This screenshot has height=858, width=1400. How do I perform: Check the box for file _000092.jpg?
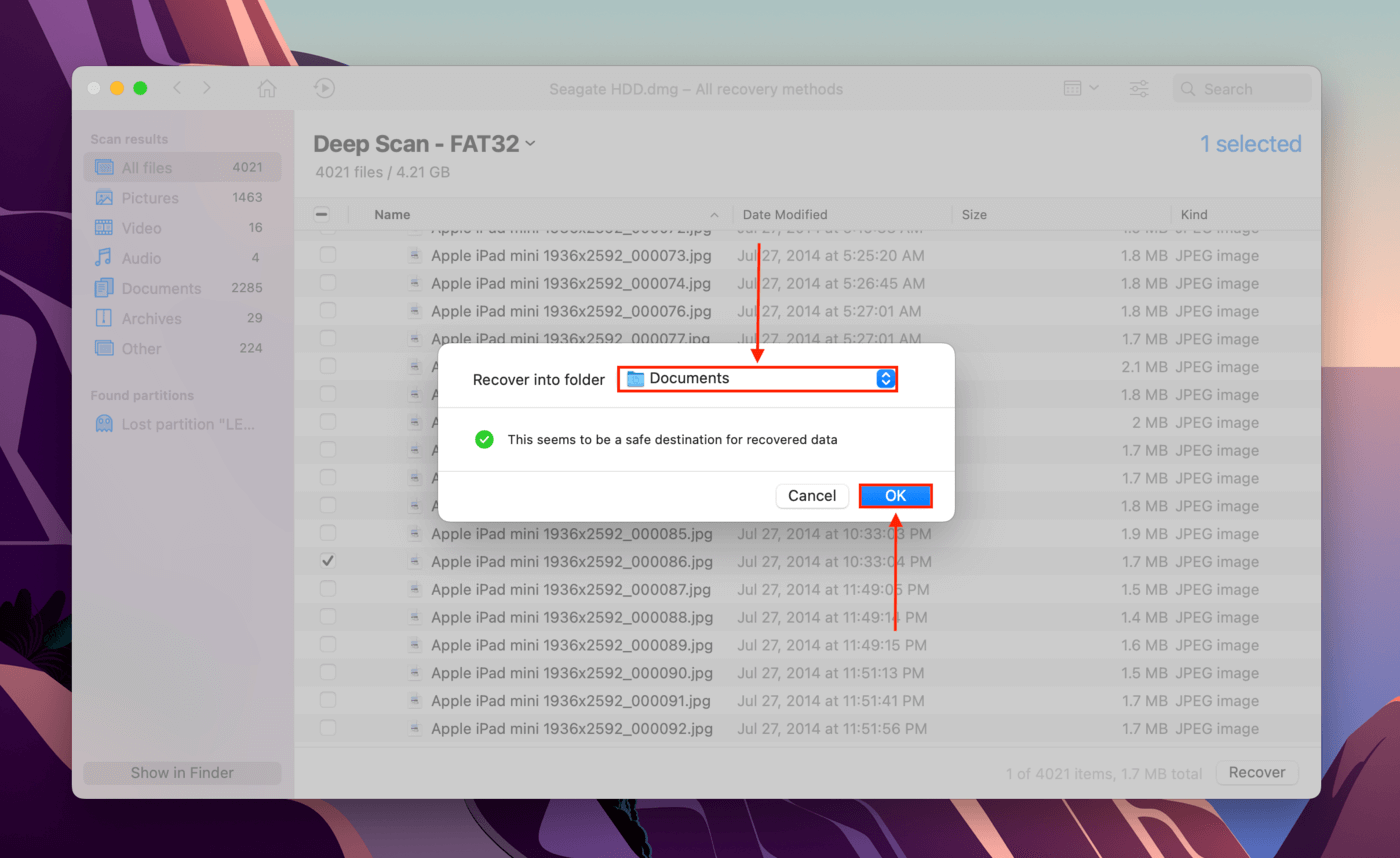[x=328, y=728]
